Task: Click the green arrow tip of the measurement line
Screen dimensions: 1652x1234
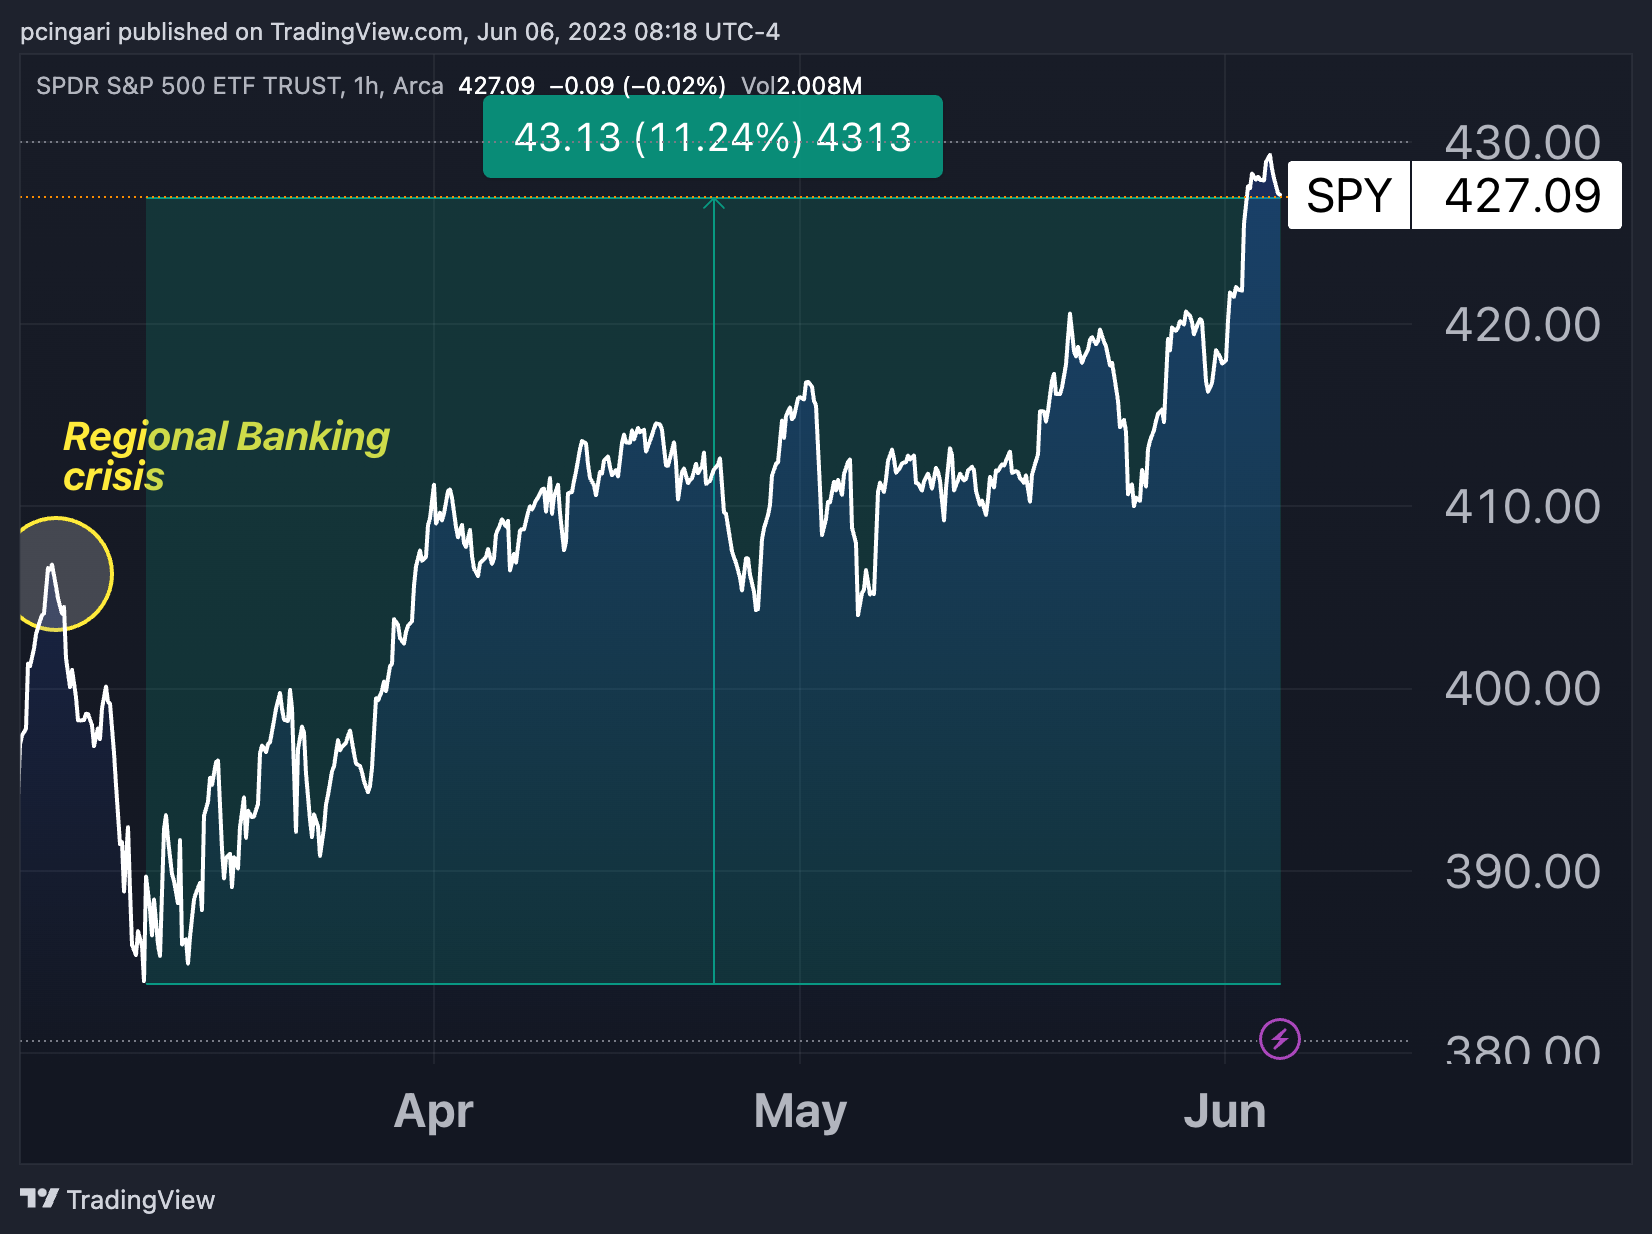Action: pos(714,203)
